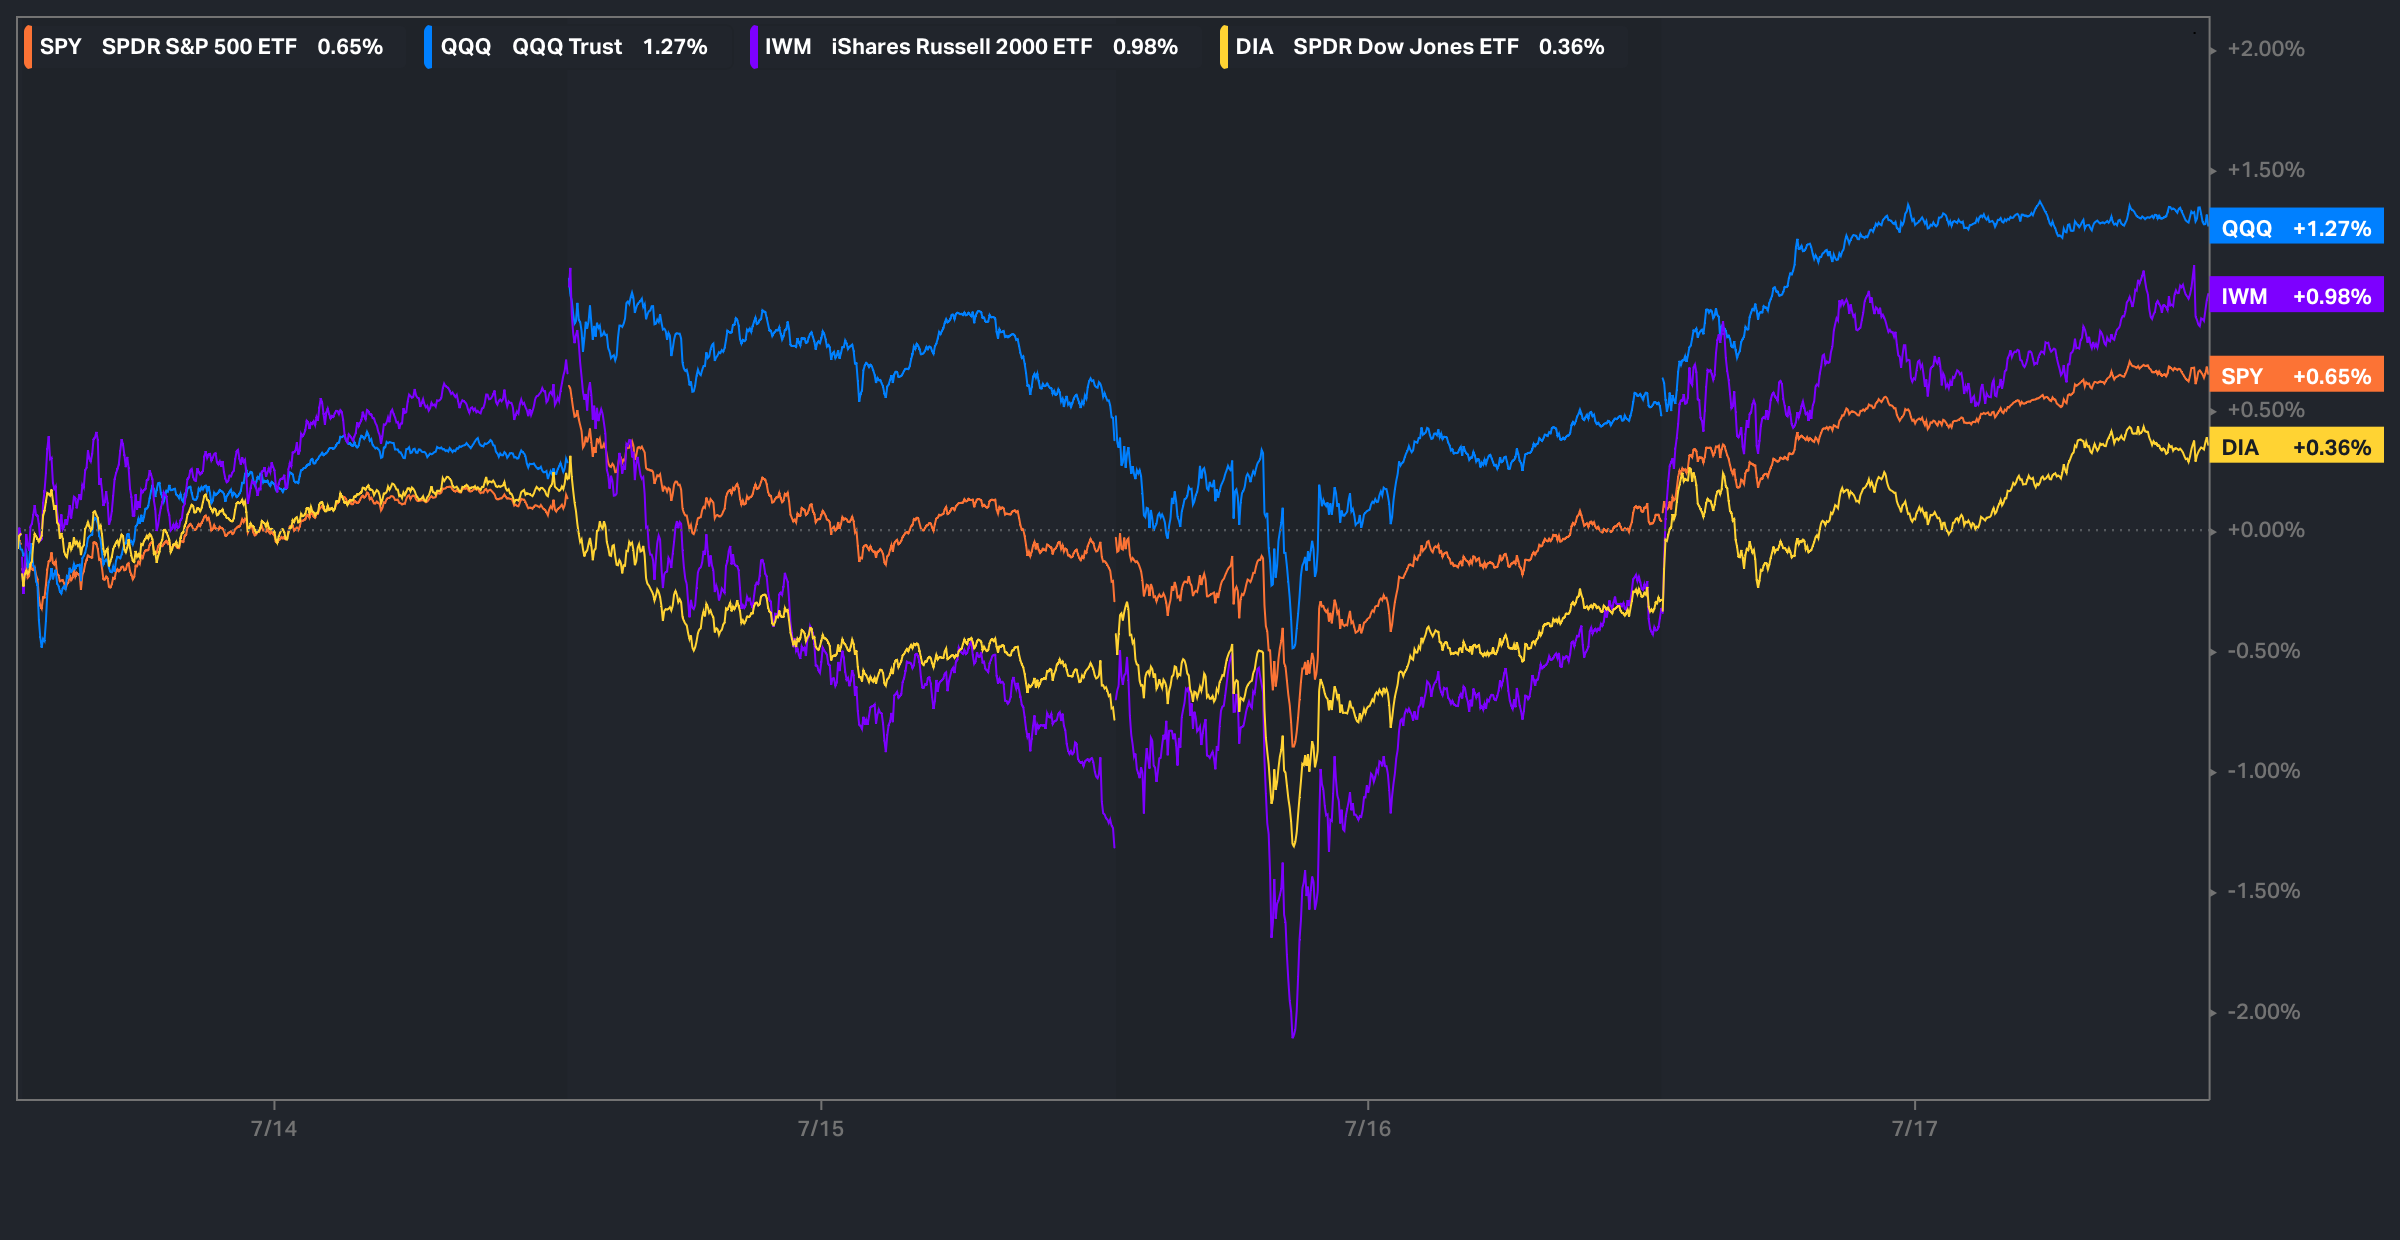Click the -2.00% y-axis label
2400x1240 pixels.
click(x=2263, y=1012)
